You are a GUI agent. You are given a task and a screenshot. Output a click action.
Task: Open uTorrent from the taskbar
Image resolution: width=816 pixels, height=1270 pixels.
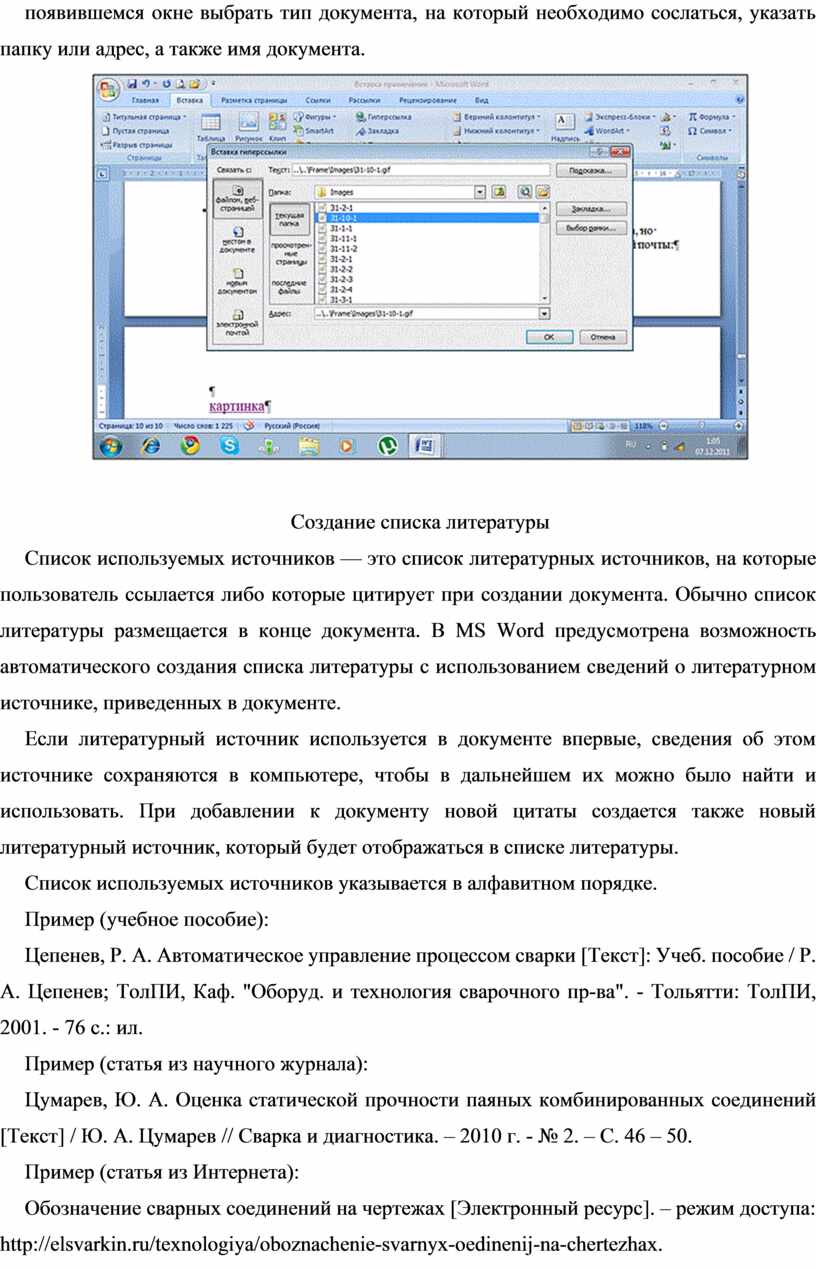[x=387, y=445]
